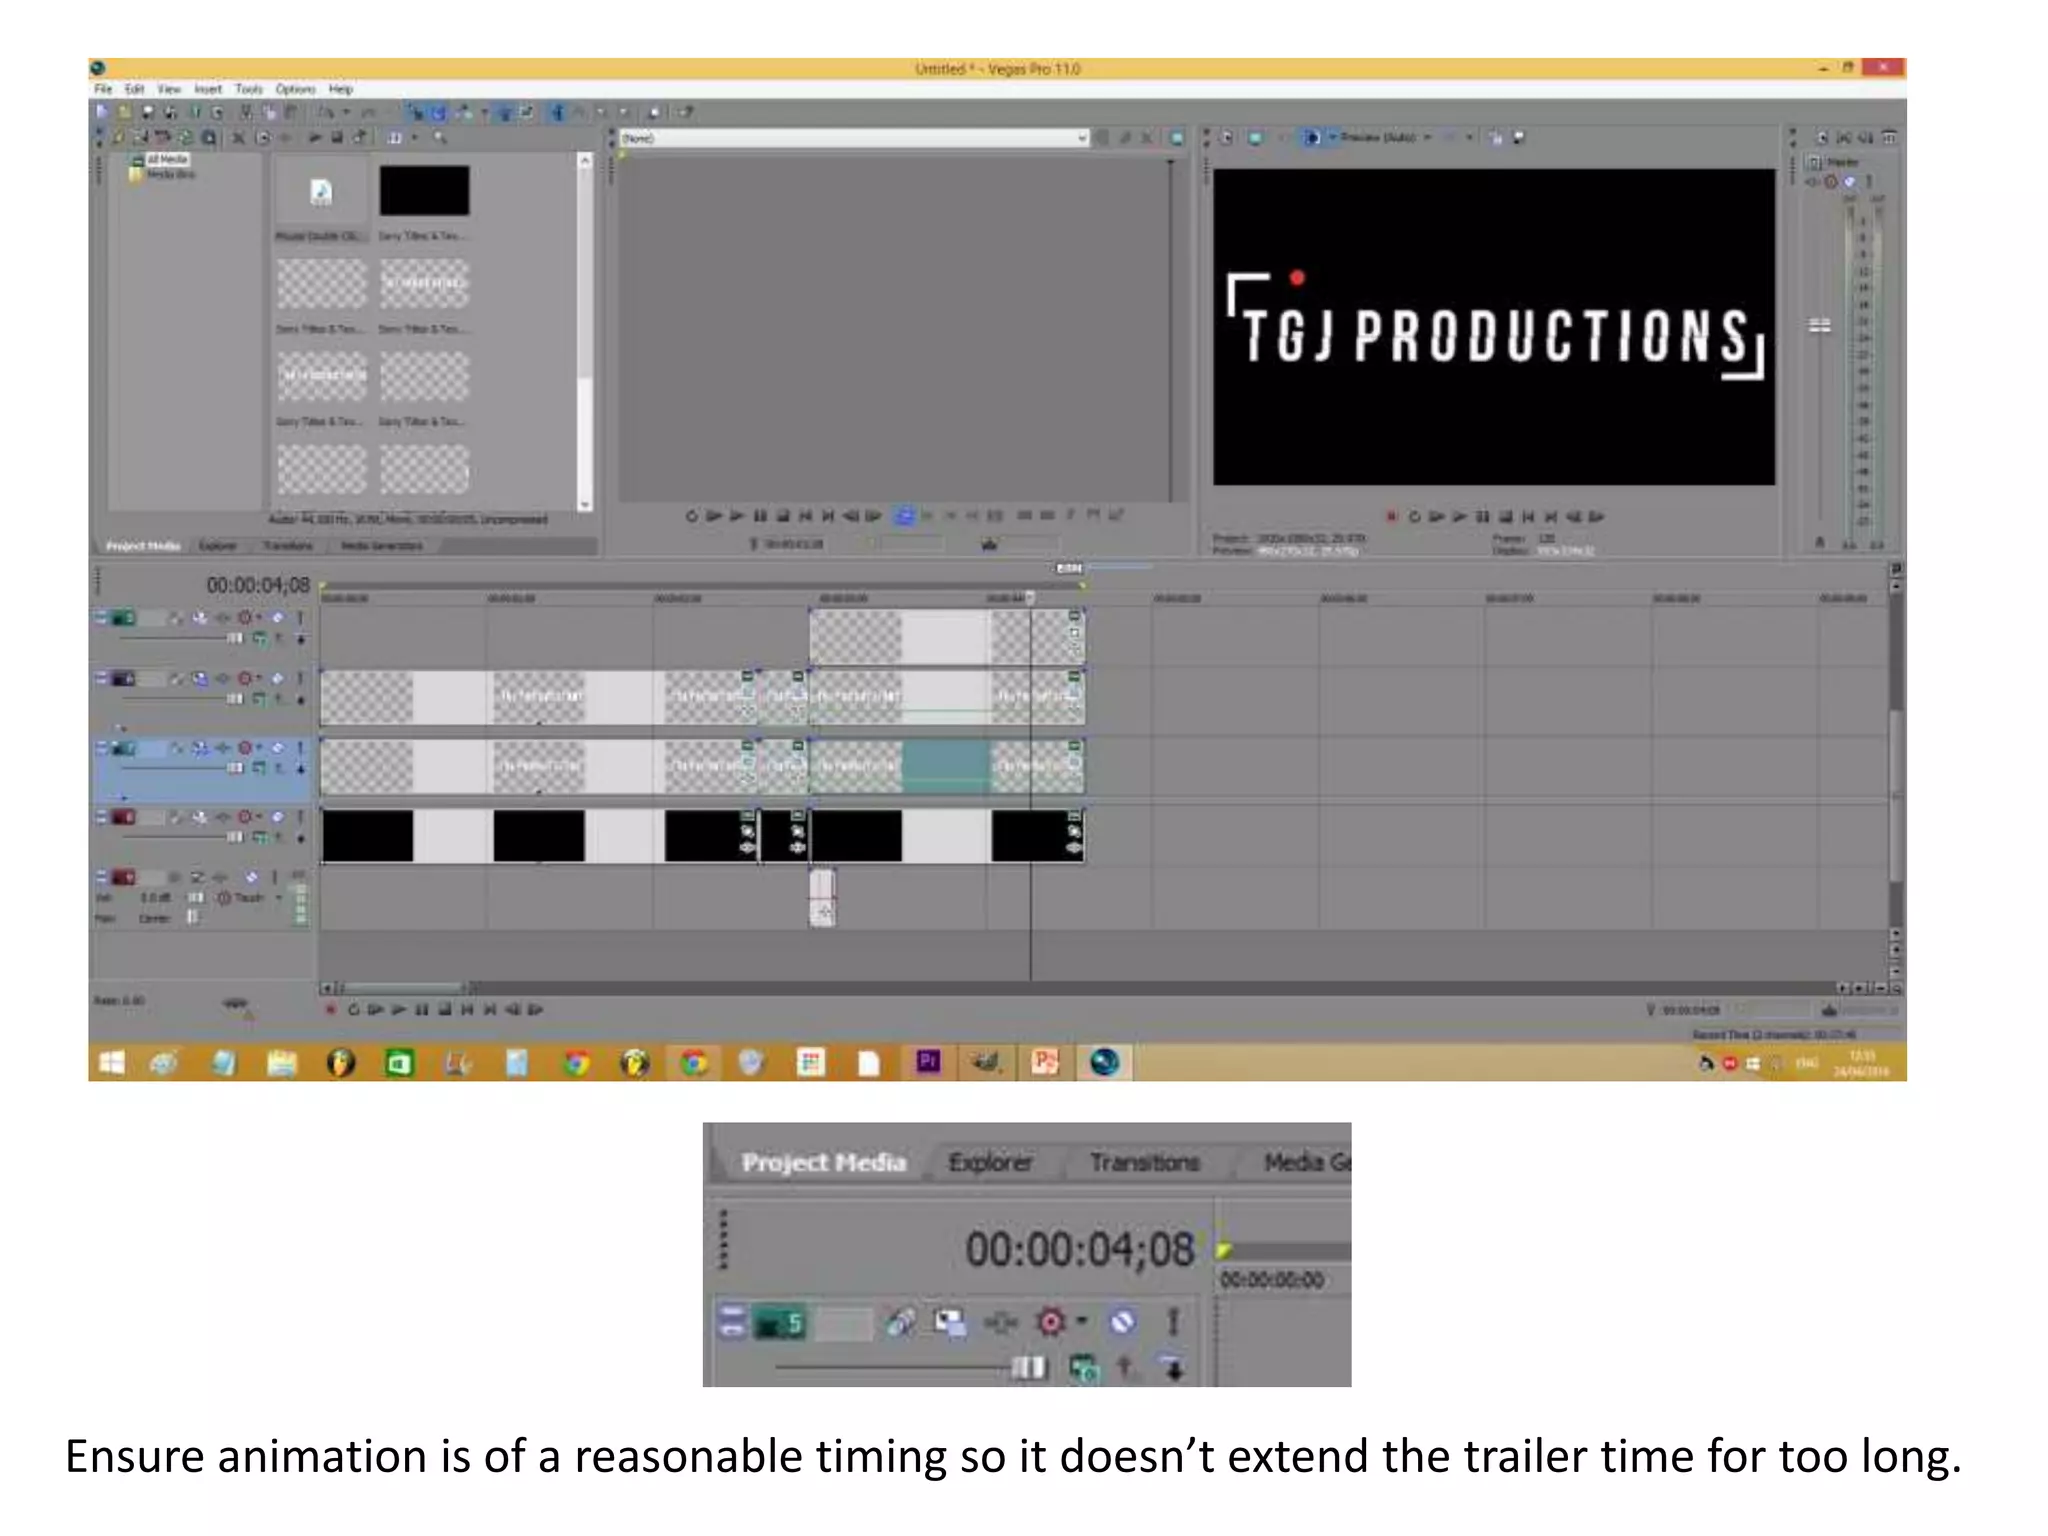Open search magnifier in Project Media toolbar
Screen dimensions: 2048x1536
click(440, 138)
